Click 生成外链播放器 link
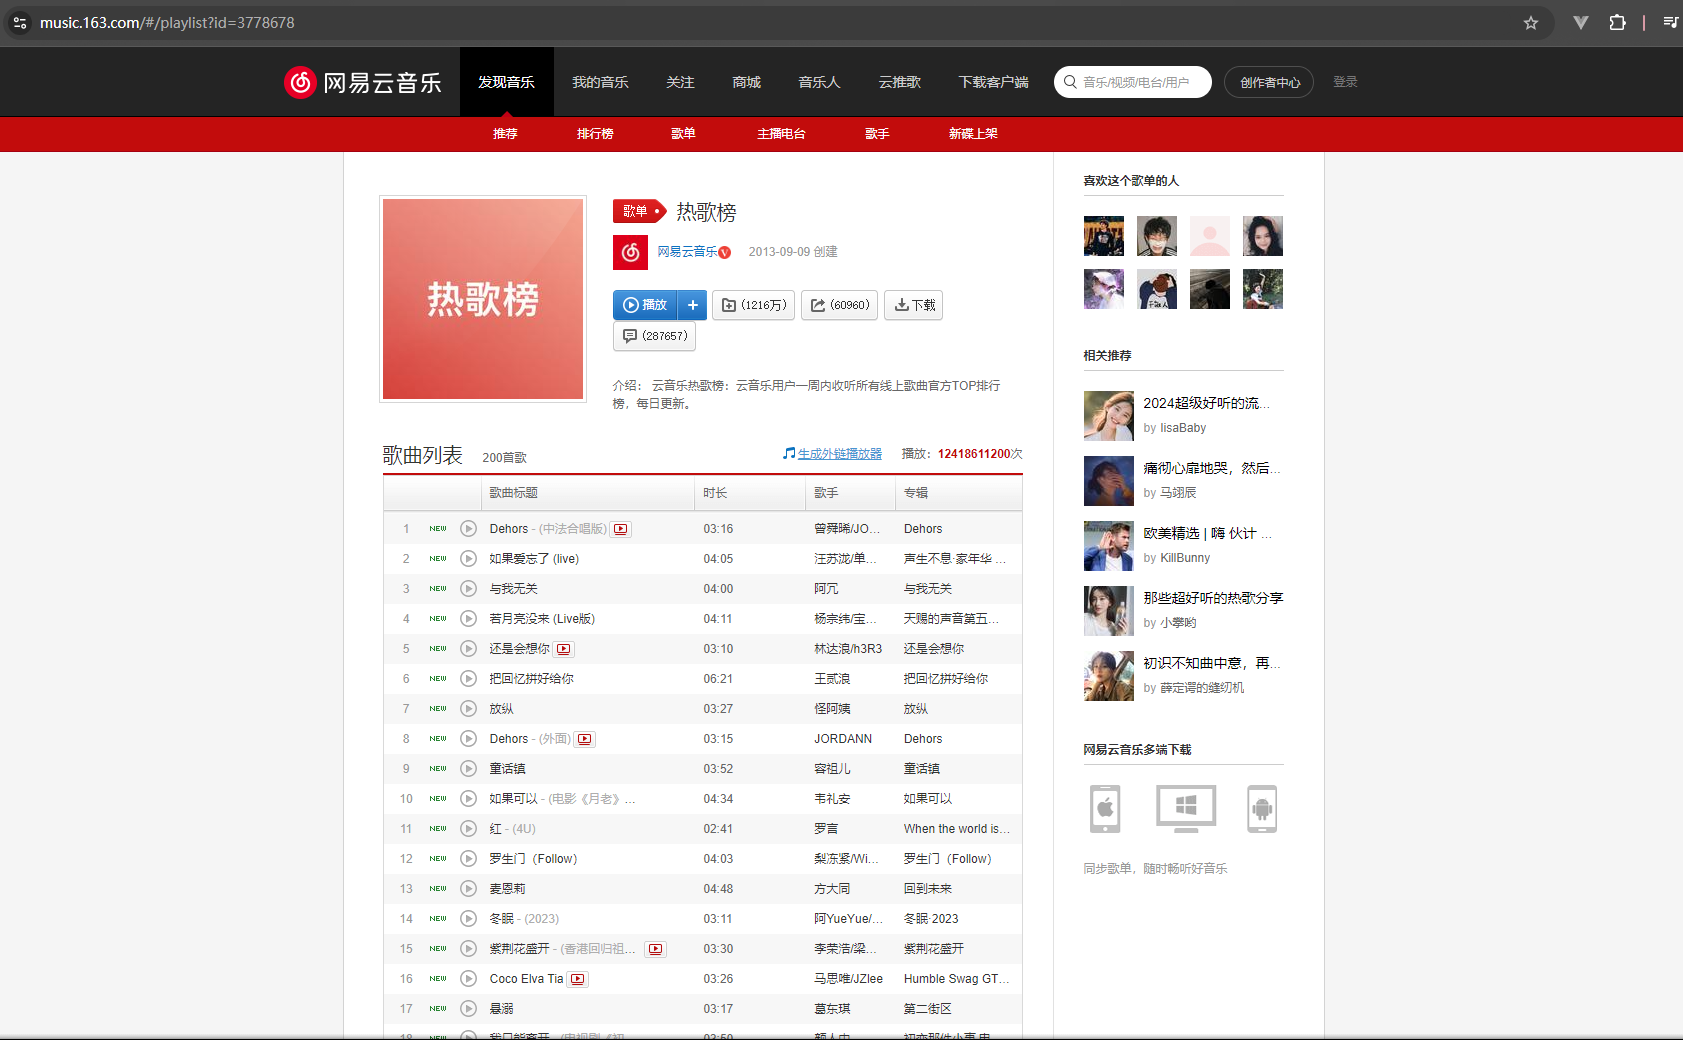1683x1040 pixels. pos(839,454)
